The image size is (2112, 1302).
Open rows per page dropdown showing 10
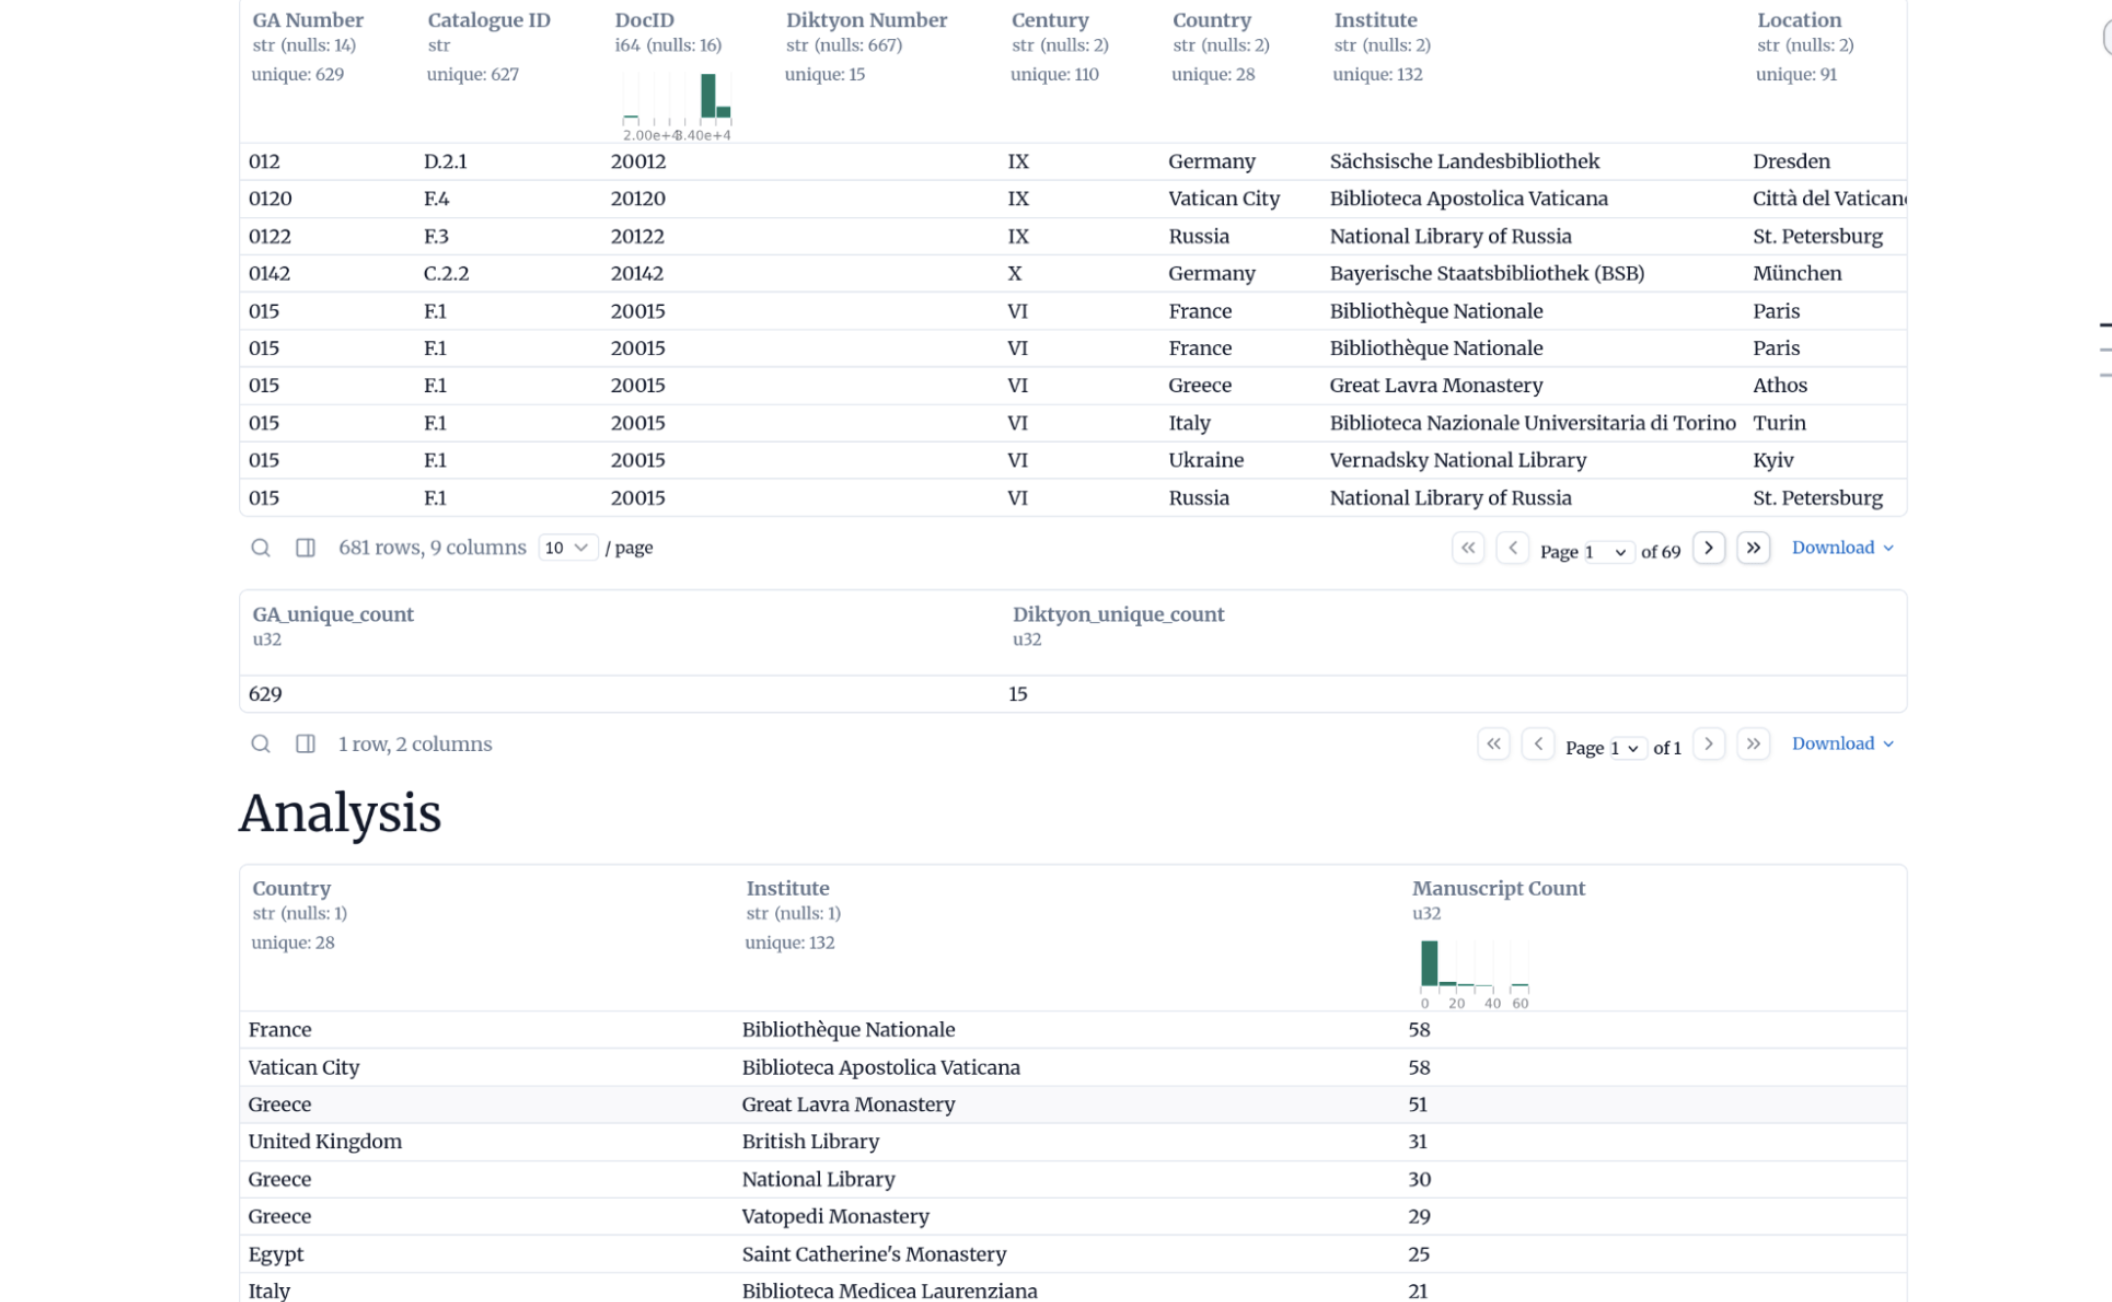(566, 548)
